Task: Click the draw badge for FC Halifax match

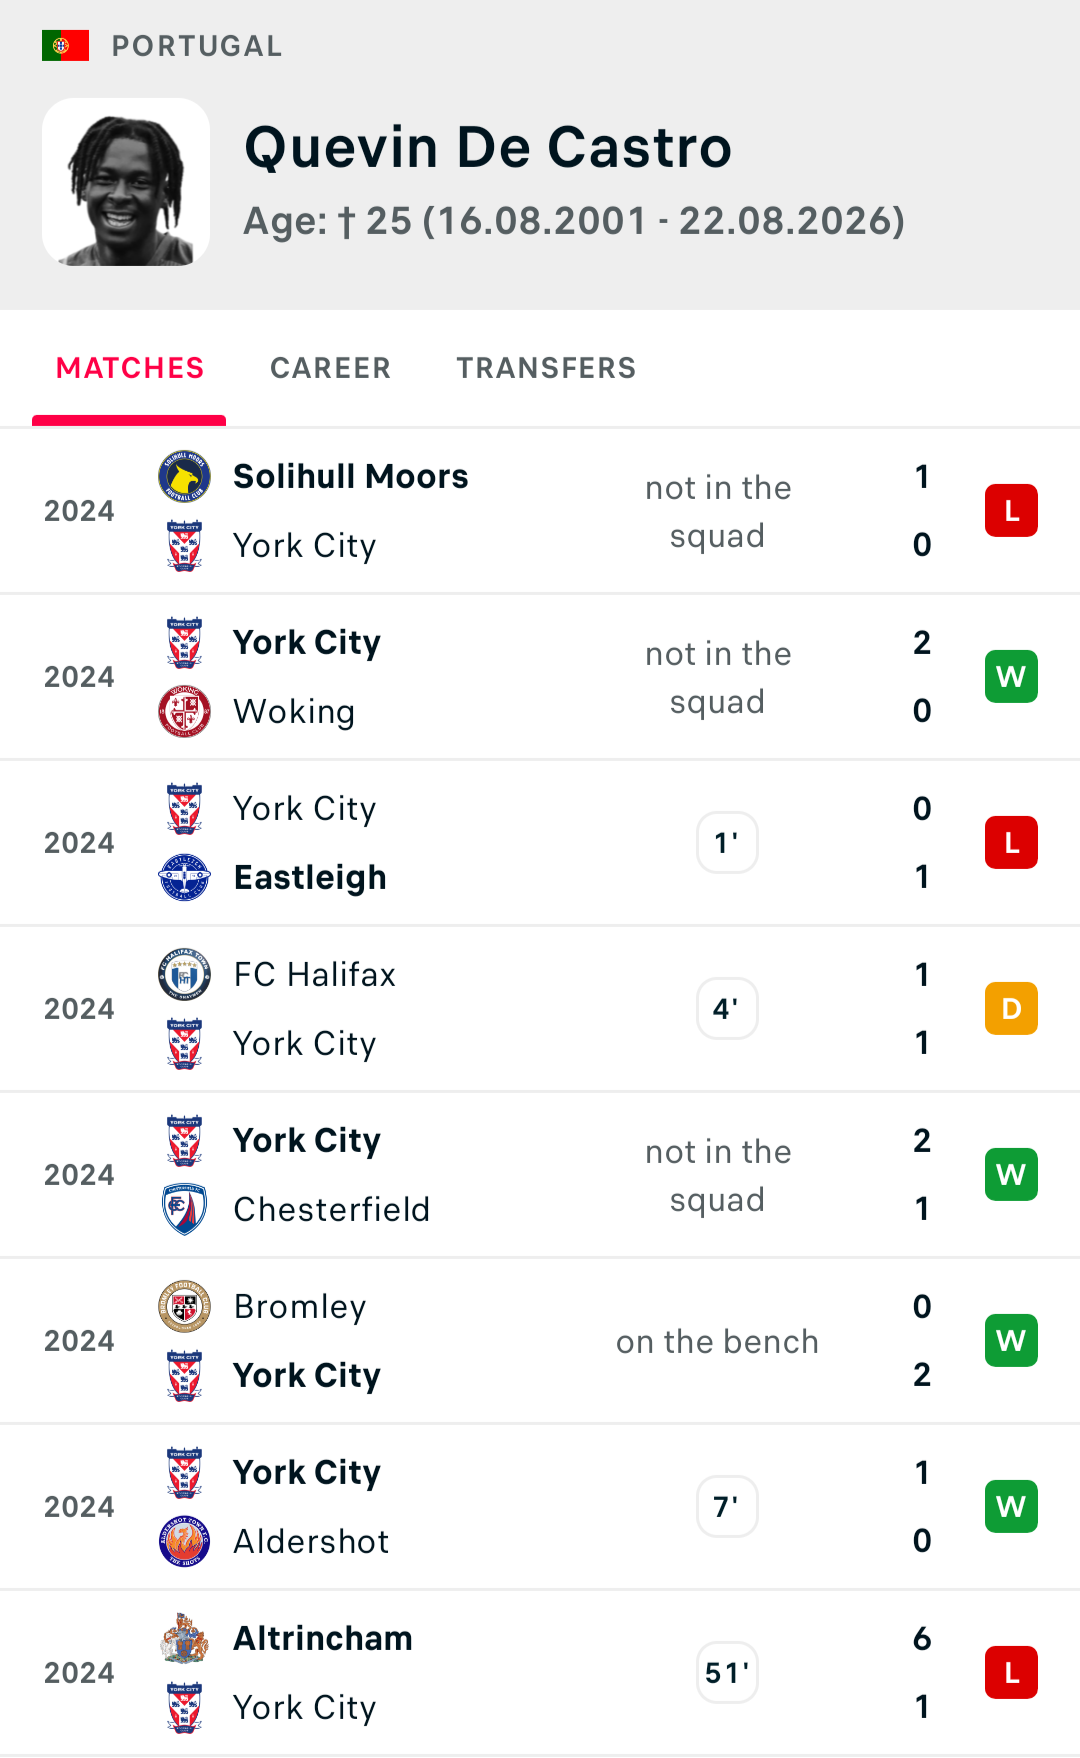Action: pos(1011,1009)
